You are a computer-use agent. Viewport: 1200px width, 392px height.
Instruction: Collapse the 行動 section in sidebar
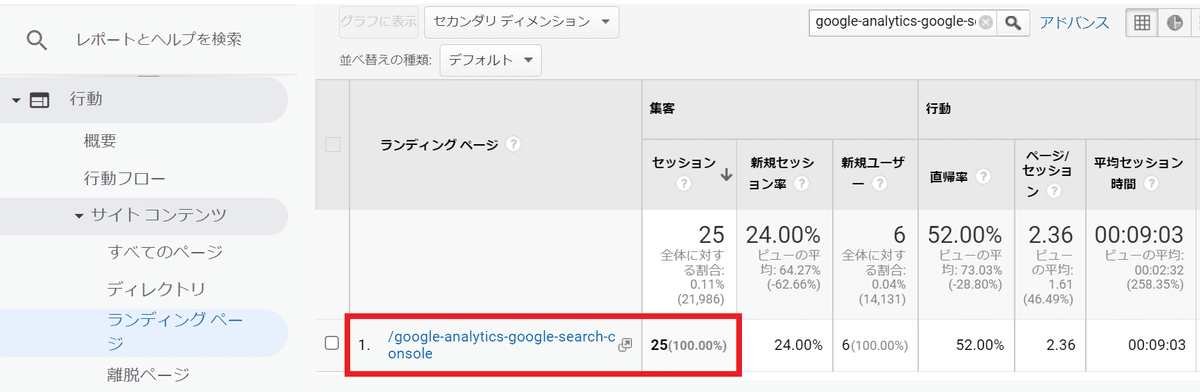16,100
